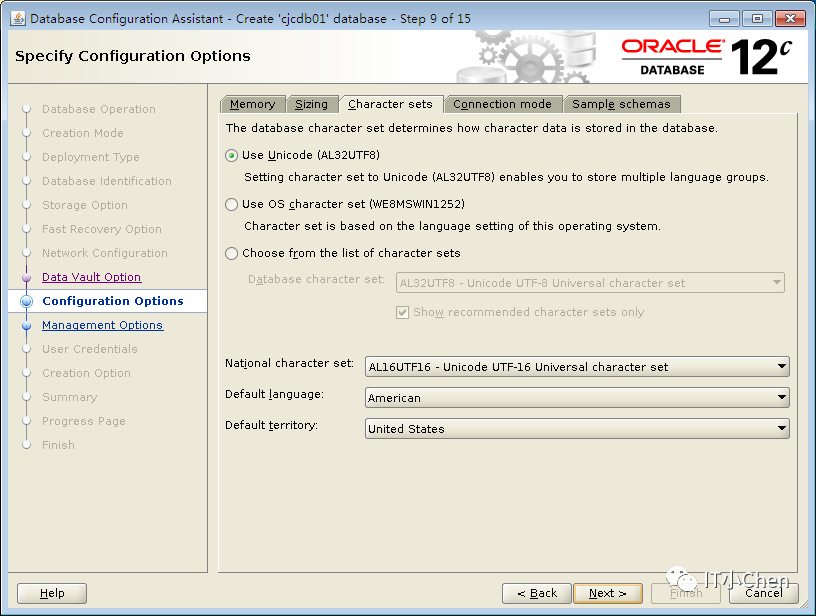This screenshot has width=816, height=616.
Task: Open the Database character set dropdown
Action: (x=590, y=283)
